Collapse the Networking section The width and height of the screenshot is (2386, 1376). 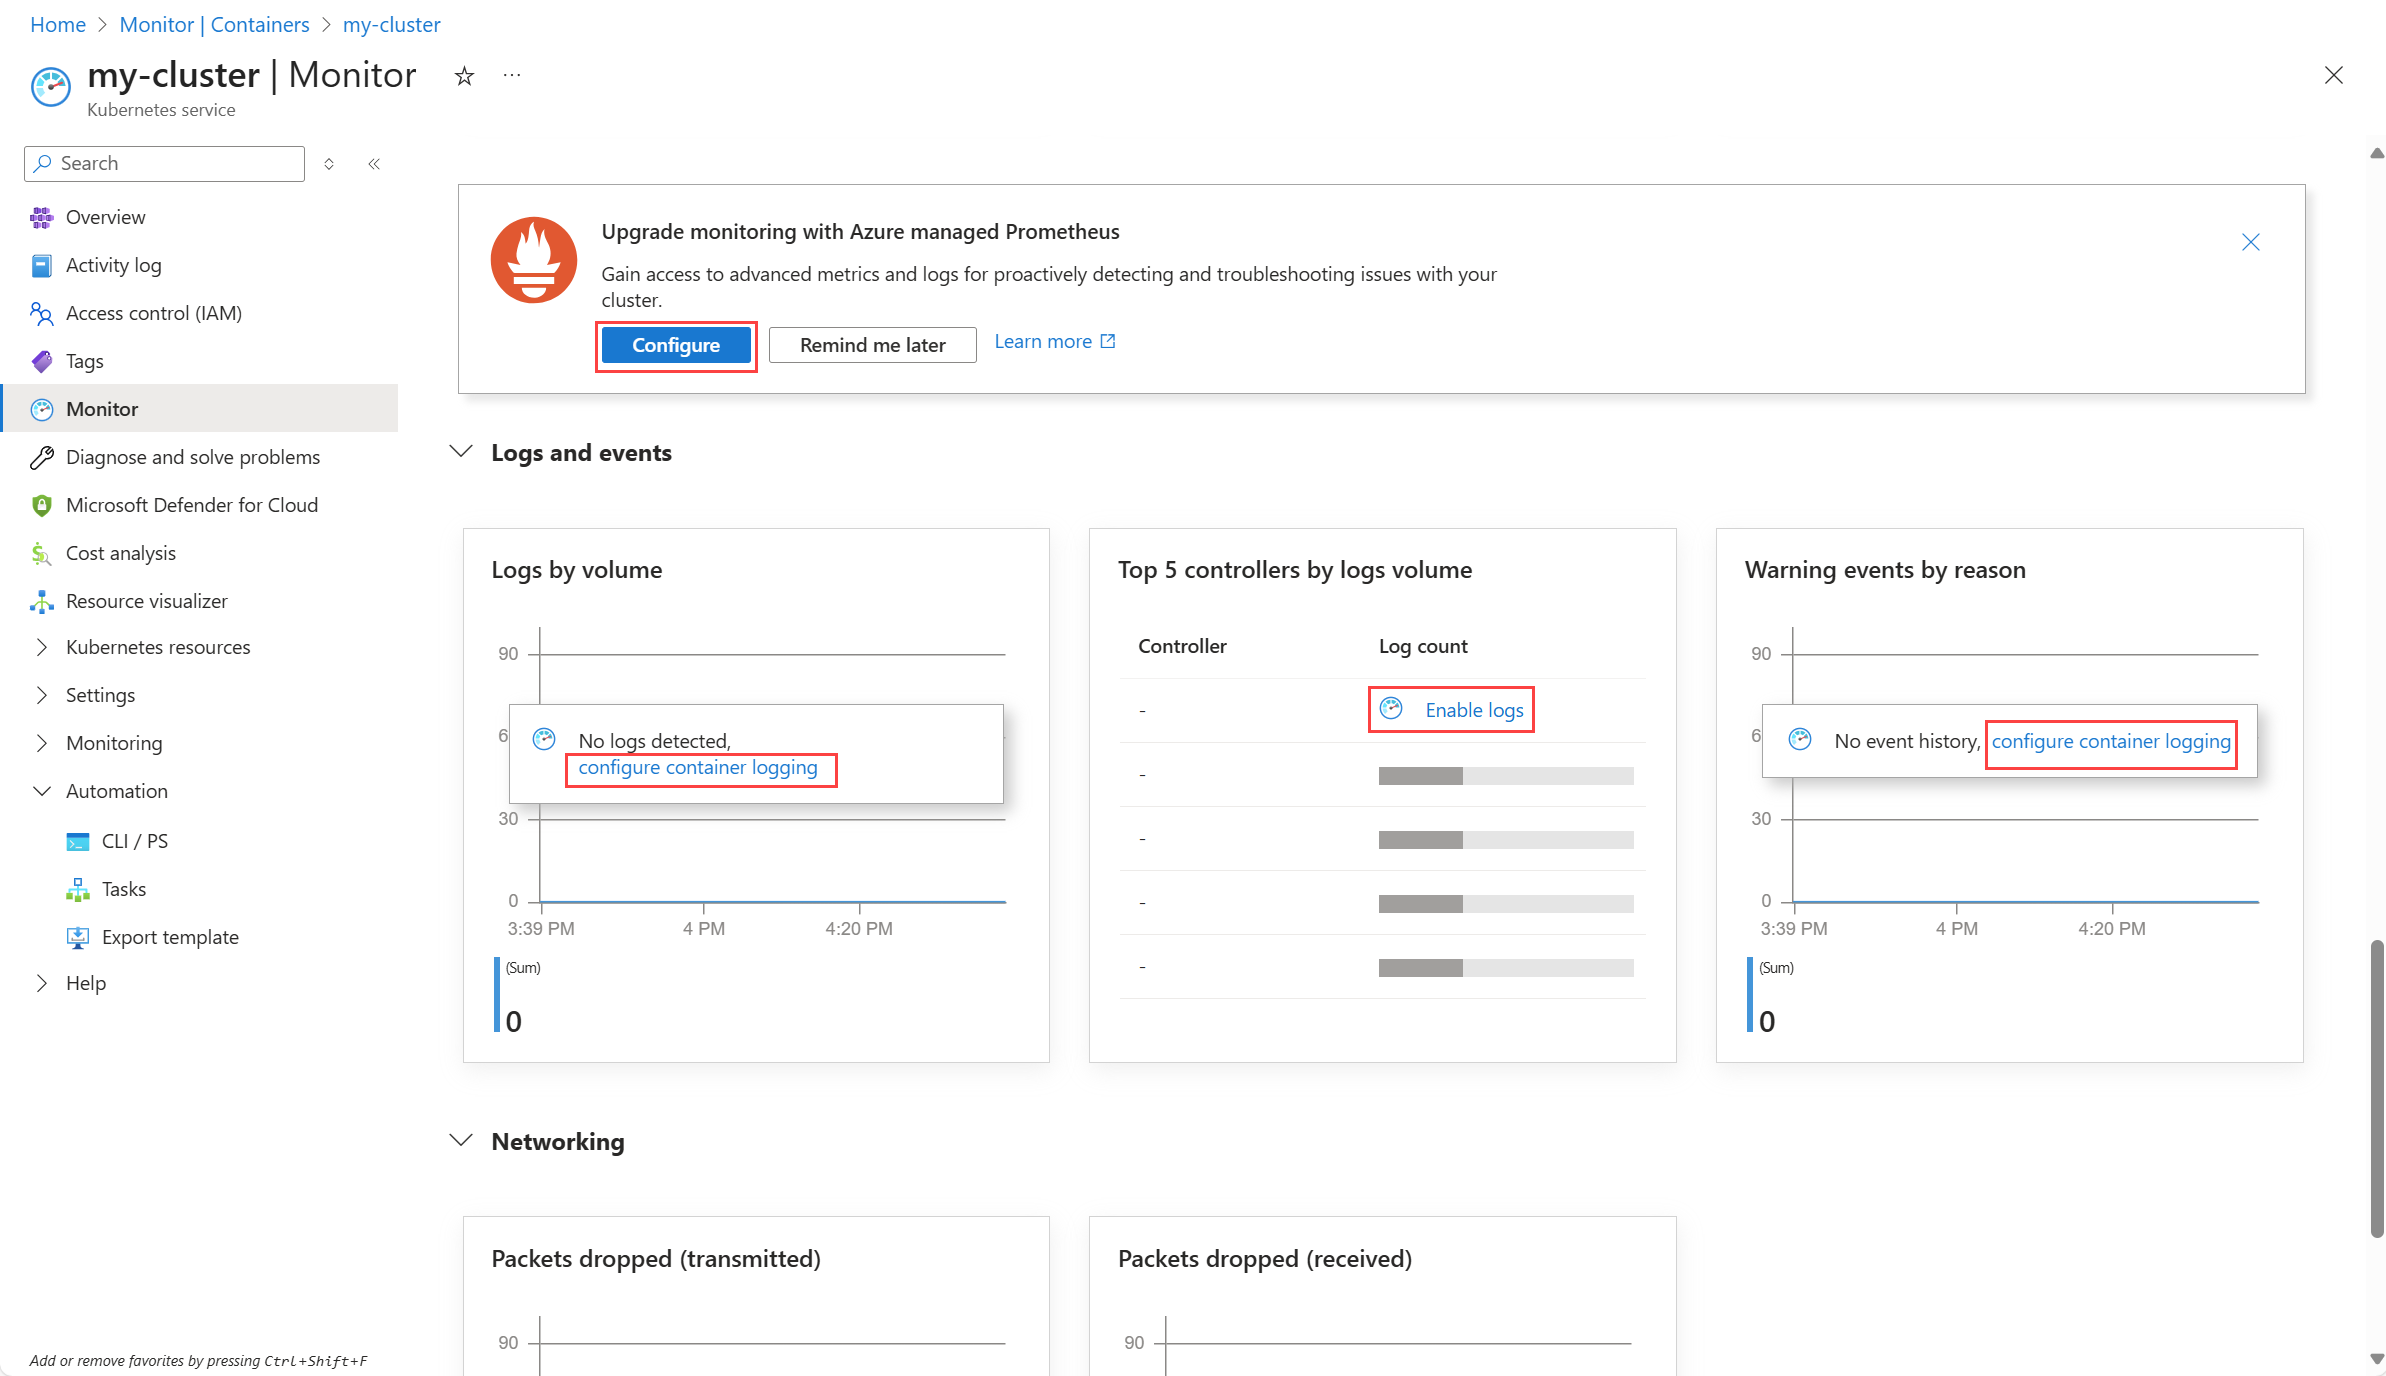tap(461, 1141)
